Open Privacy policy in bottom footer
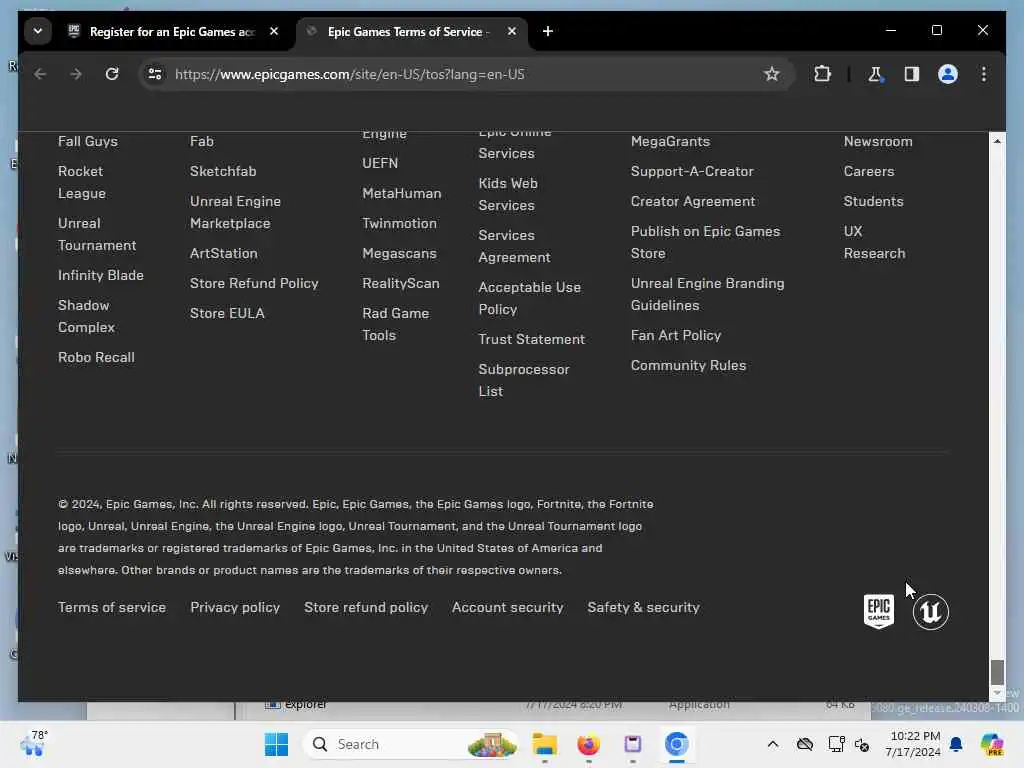The image size is (1024, 768). tap(235, 607)
